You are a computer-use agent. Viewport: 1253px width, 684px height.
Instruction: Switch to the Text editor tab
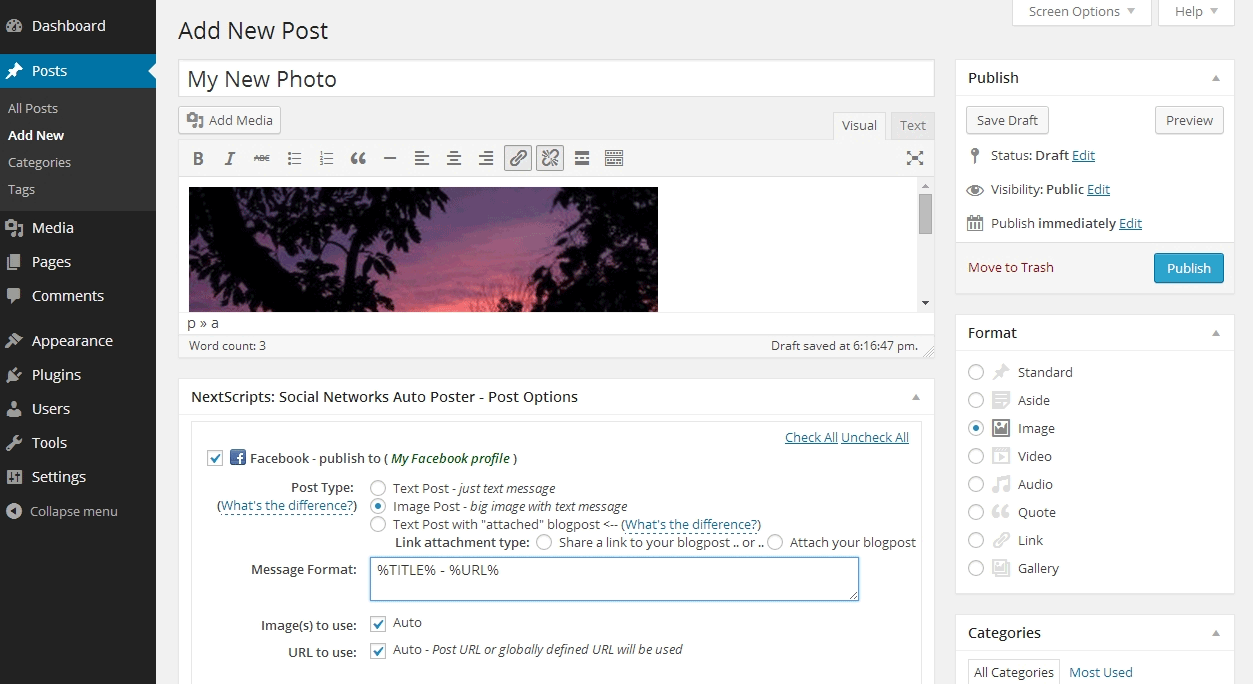click(913, 125)
